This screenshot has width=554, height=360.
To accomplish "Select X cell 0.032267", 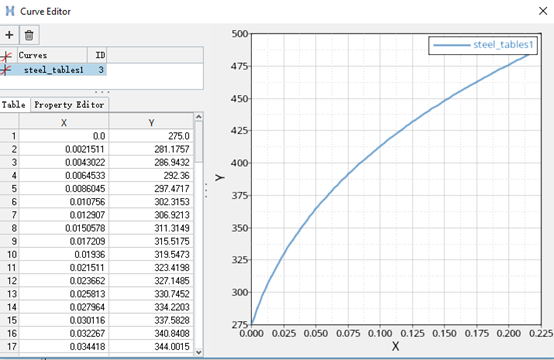I will pyautogui.click(x=64, y=334).
